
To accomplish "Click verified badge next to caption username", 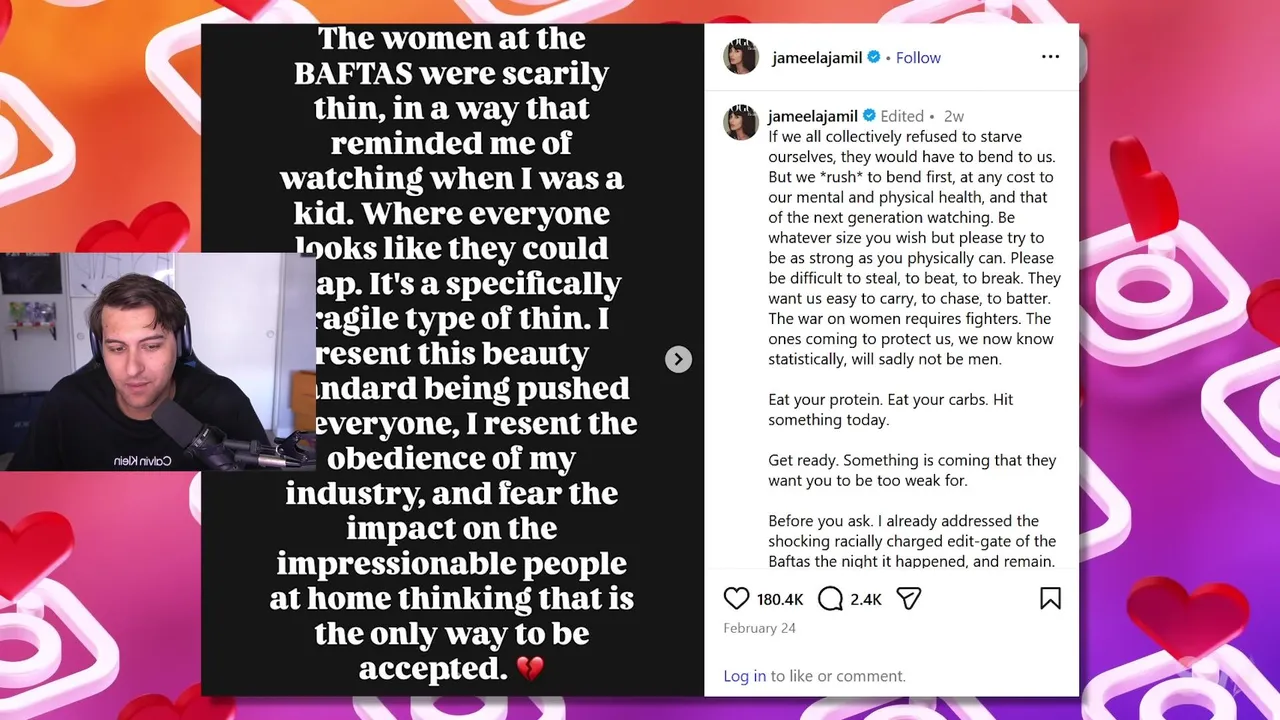I will click(869, 116).
